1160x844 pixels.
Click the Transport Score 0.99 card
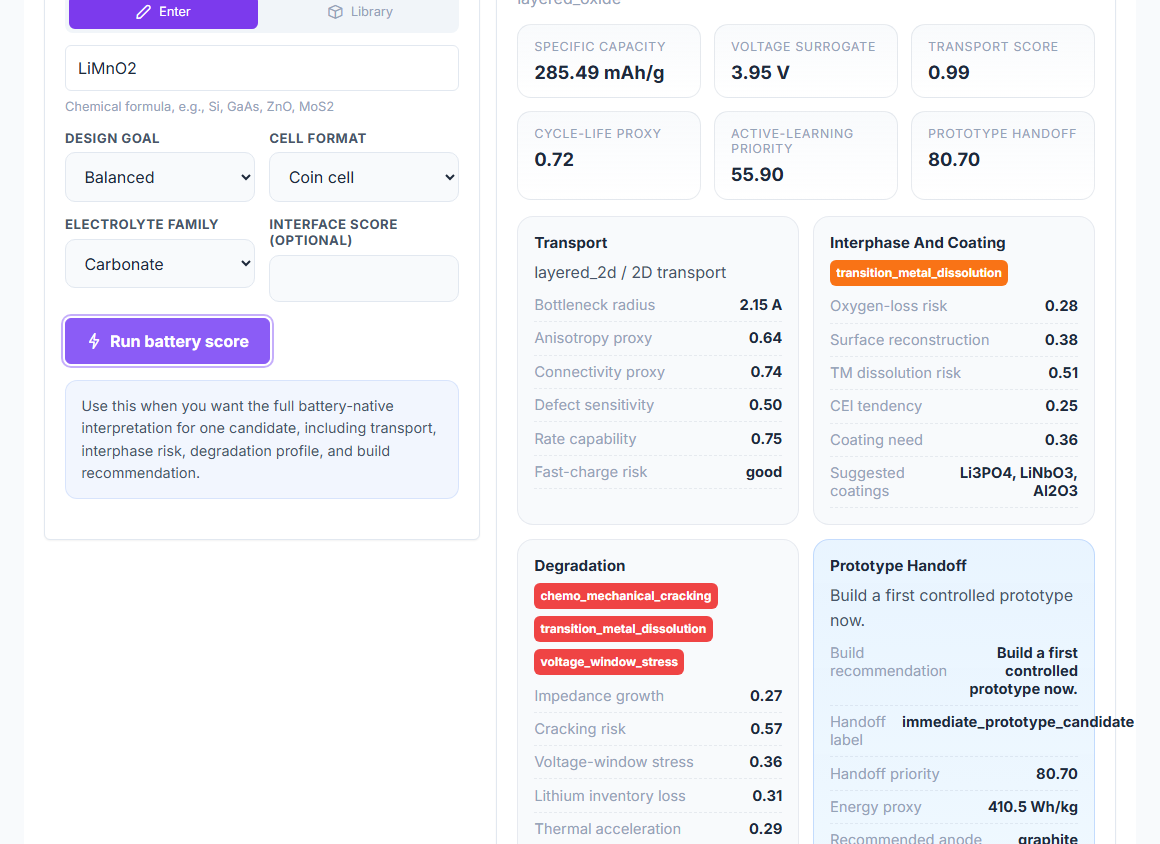click(x=1002, y=61)
